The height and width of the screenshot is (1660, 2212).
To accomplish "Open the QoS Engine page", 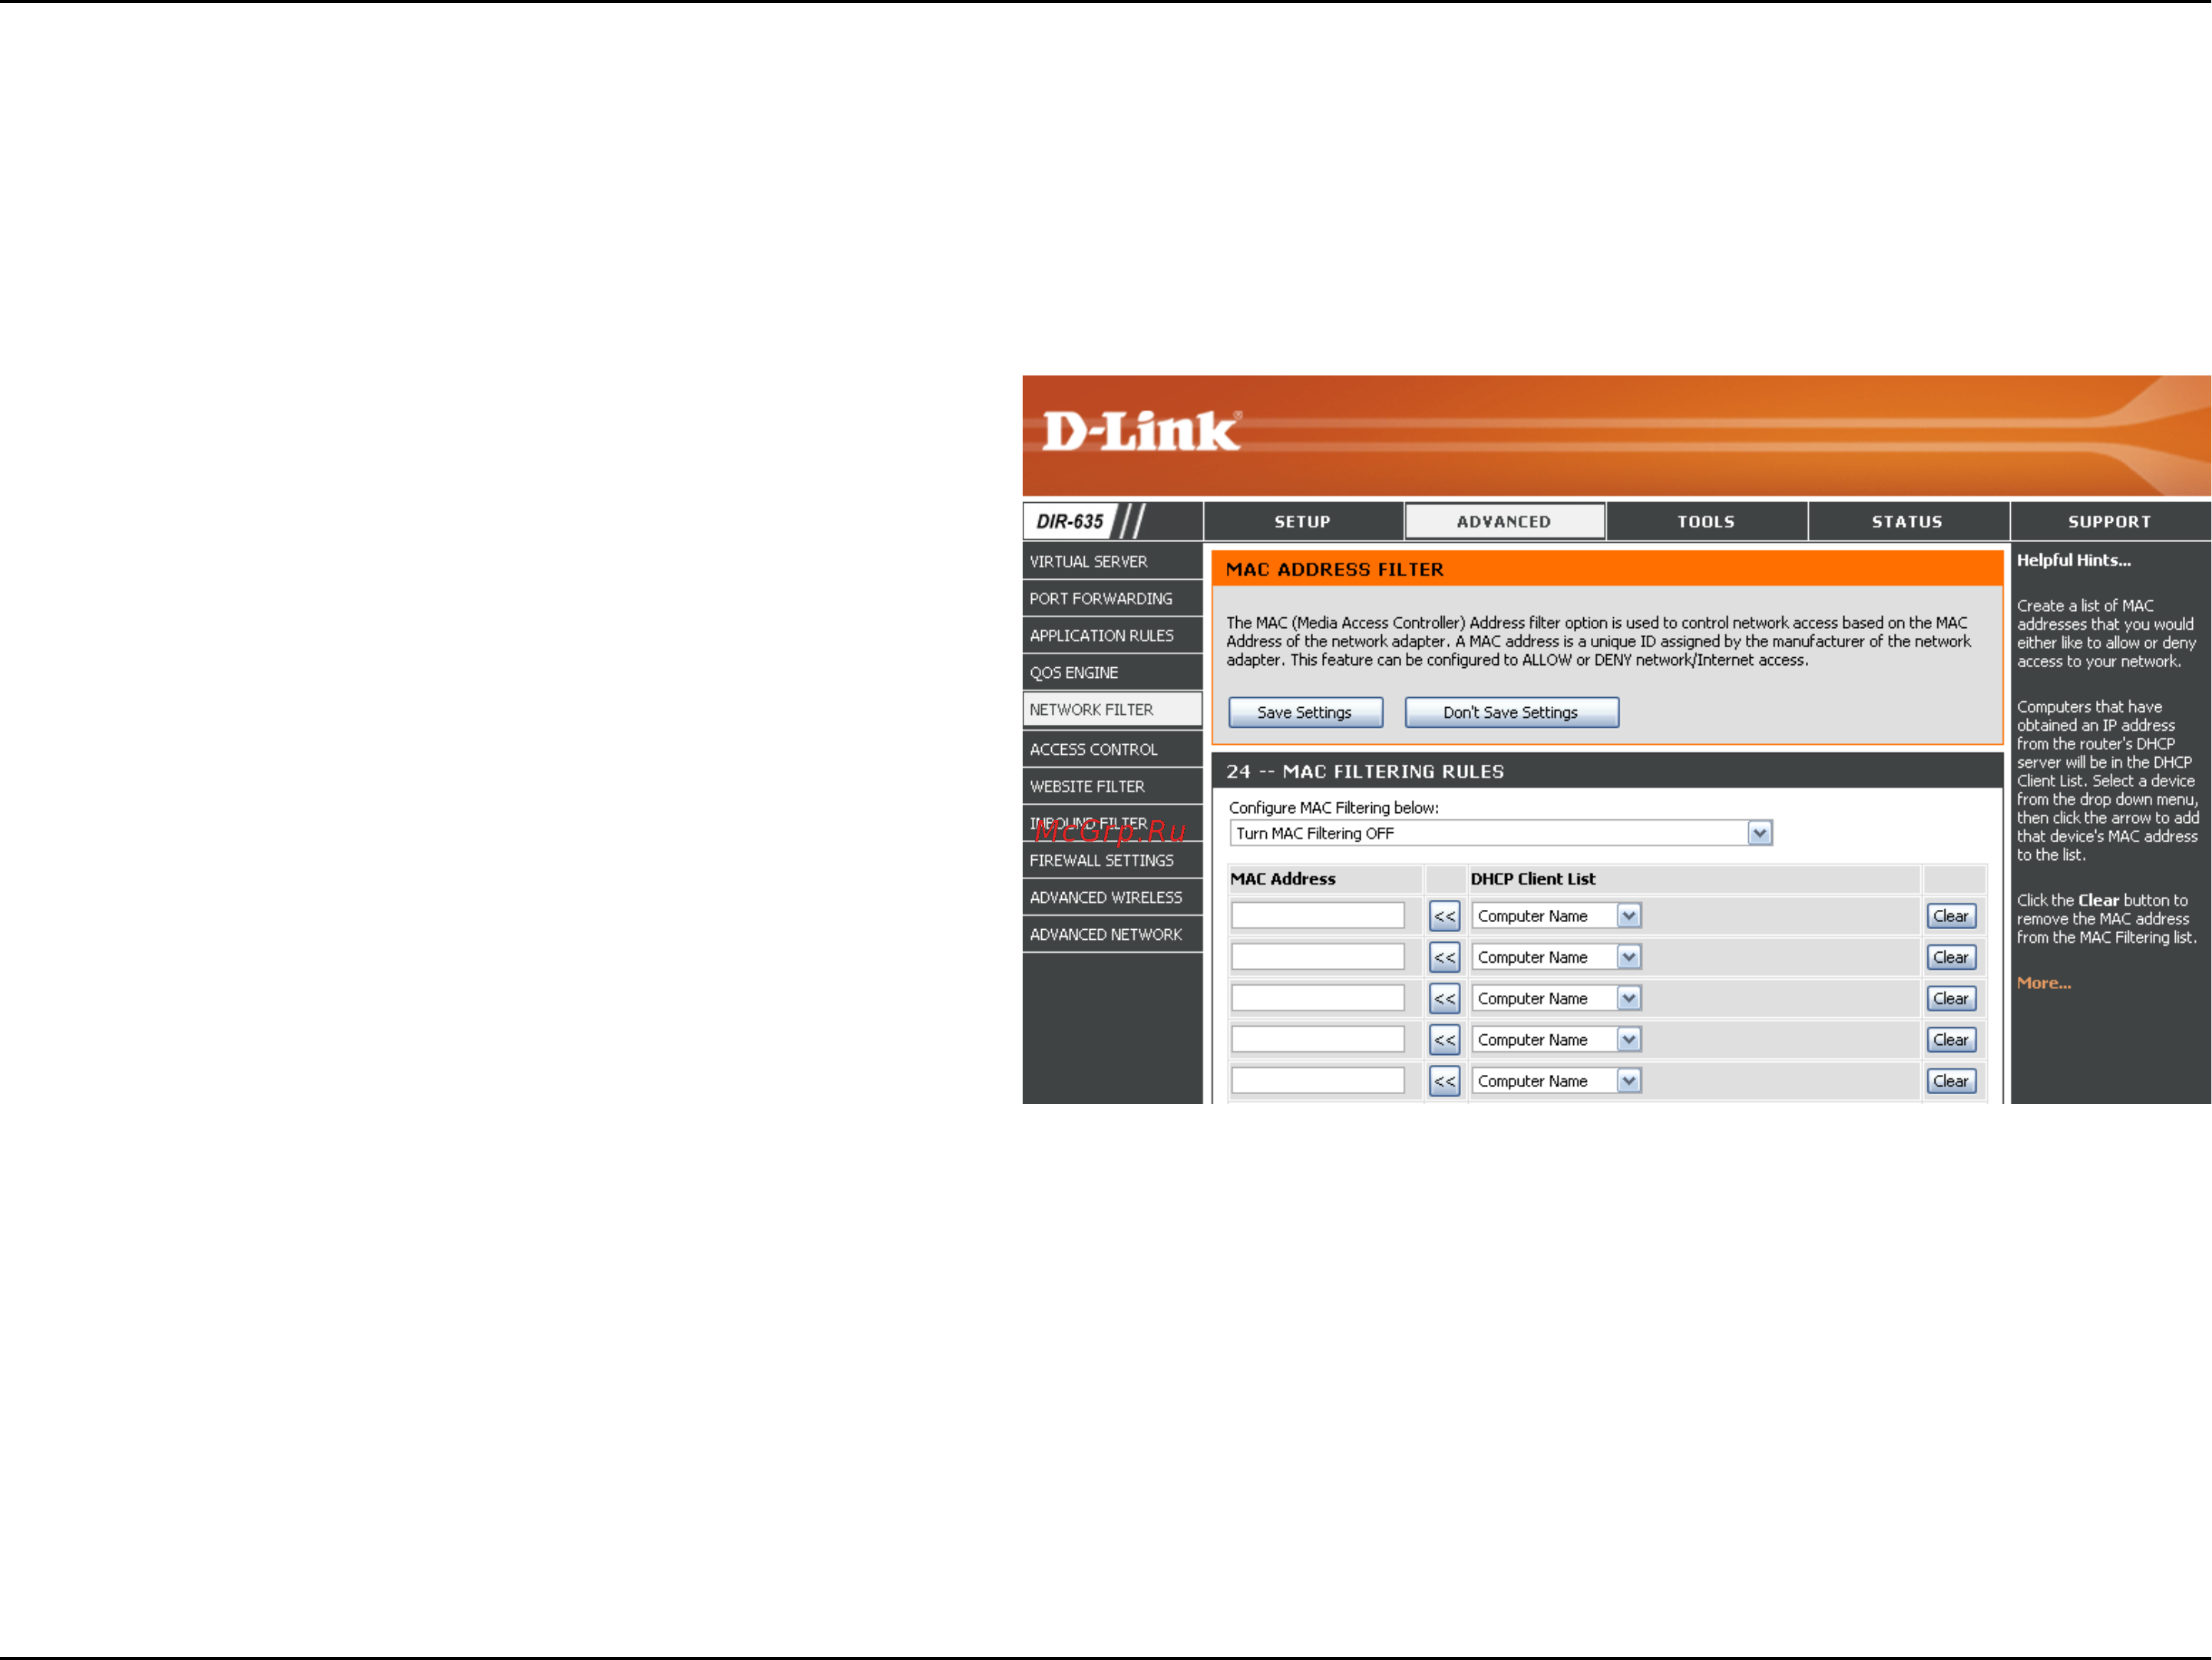I will pos(1112,673).
